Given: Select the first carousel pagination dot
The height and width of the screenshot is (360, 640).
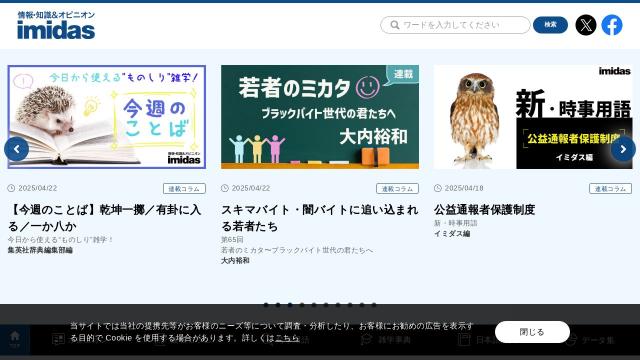Looking at the screenshot, I should click(x=266, y=304).
